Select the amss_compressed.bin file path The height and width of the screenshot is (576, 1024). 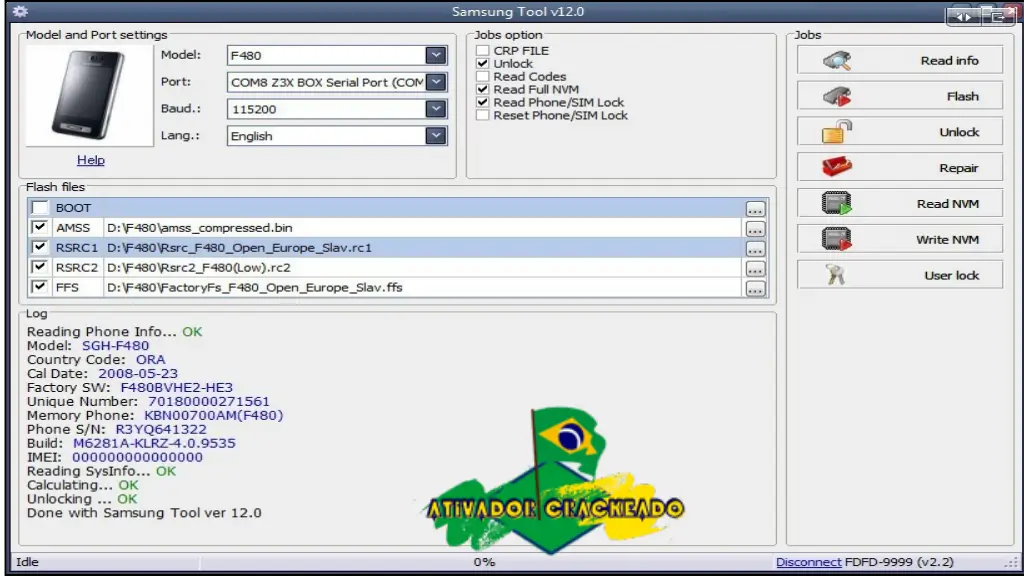pos(200,228)
